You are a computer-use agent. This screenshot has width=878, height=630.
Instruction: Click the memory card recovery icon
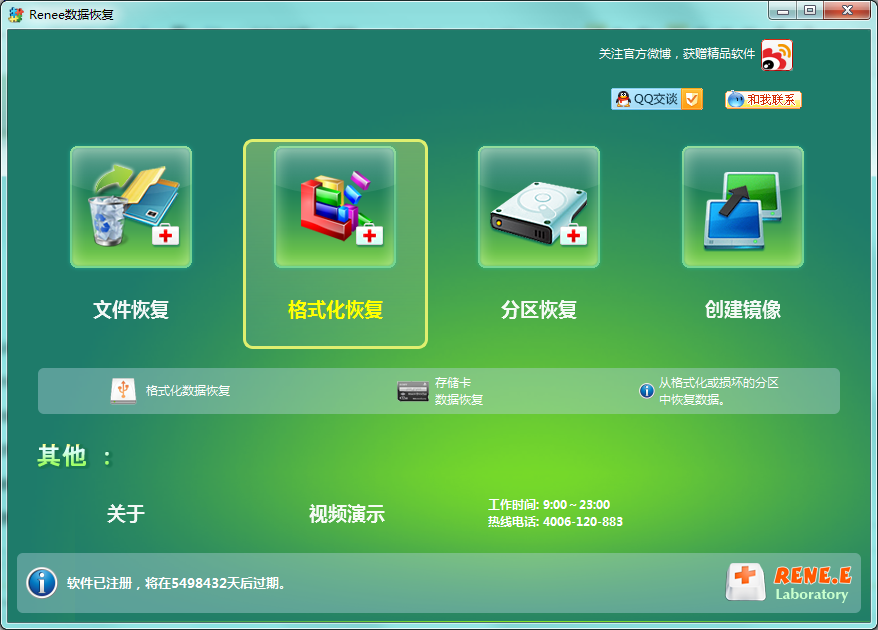(412, 391)
